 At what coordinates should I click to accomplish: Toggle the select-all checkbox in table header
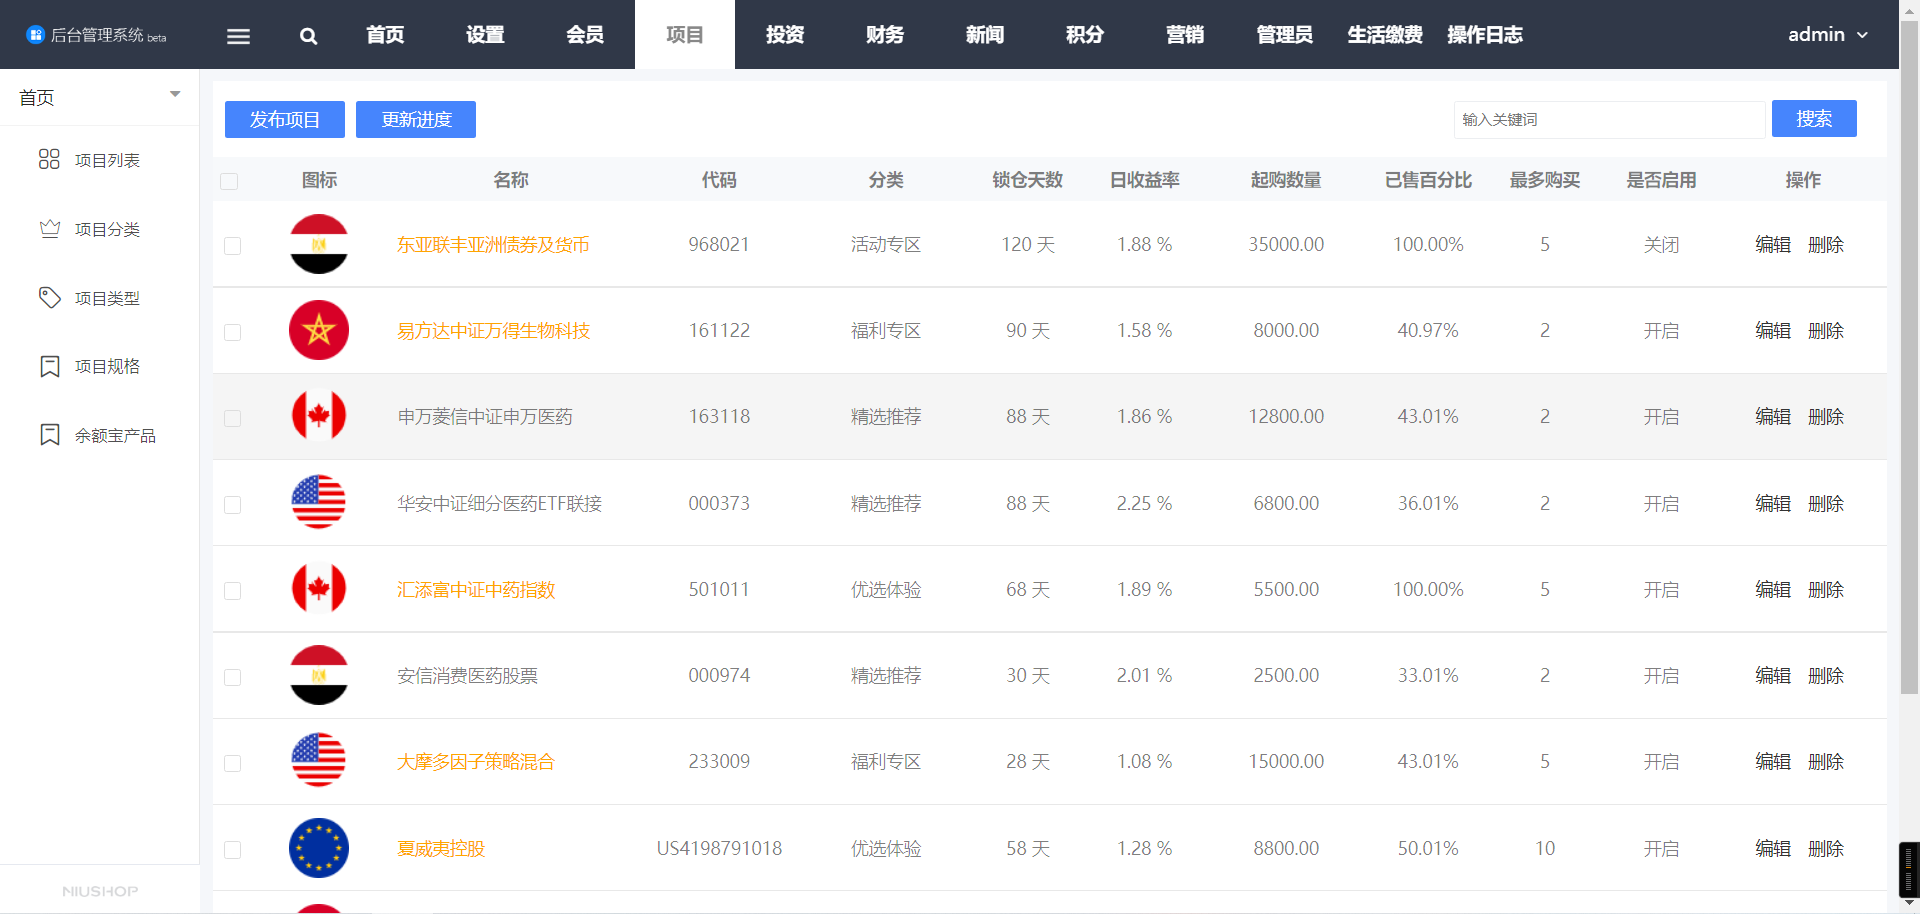[229, 181]
